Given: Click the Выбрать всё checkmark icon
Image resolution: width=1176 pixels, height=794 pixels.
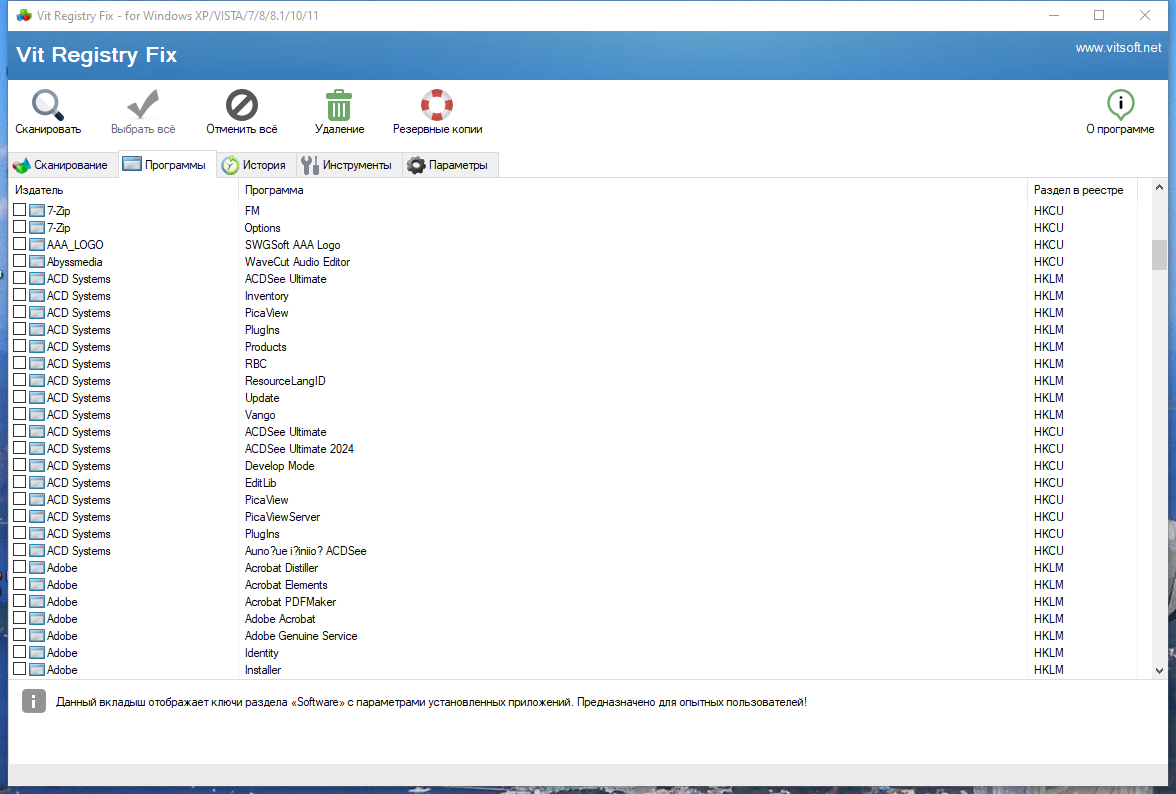Looking at the screenshot, I should coord(142,105).
